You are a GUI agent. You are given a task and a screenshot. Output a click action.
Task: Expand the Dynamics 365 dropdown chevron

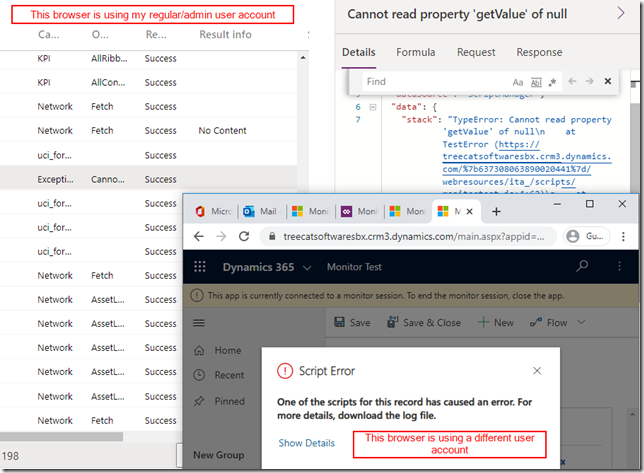(307, 268)
